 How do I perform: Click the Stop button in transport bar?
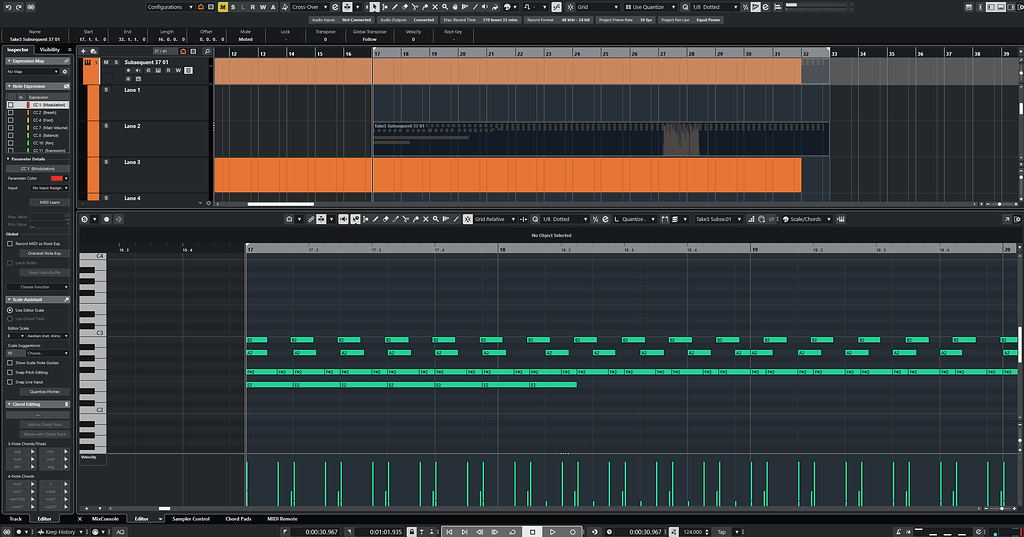tap(532, 532)
